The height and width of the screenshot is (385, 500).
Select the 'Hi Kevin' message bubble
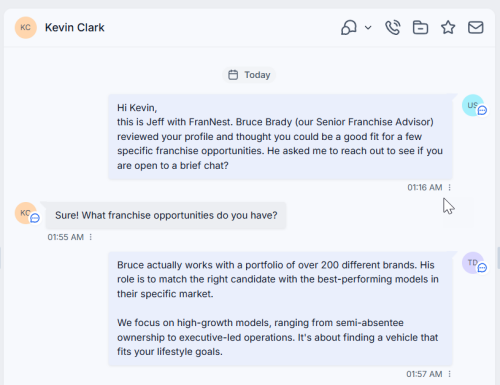click(x=280, y=137)
